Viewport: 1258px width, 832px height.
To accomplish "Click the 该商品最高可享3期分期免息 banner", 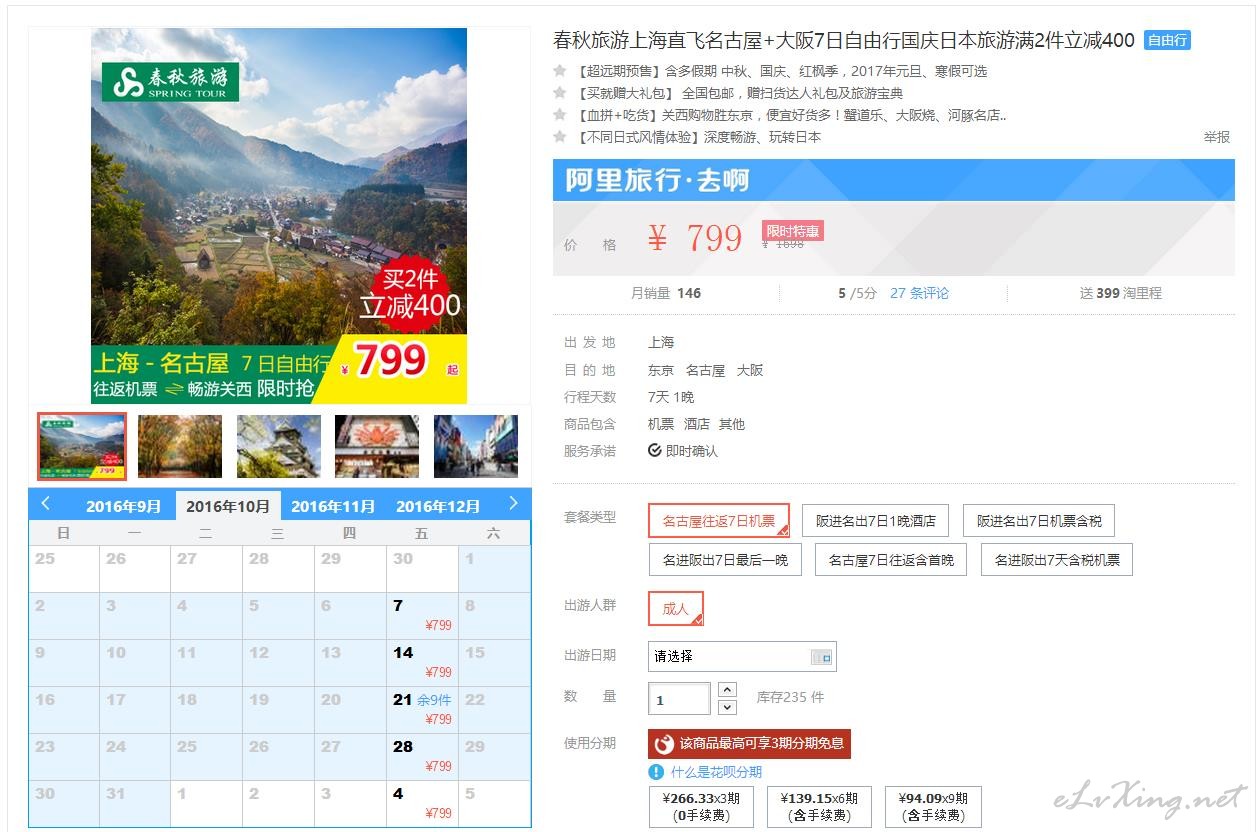I will coord(750,744).
